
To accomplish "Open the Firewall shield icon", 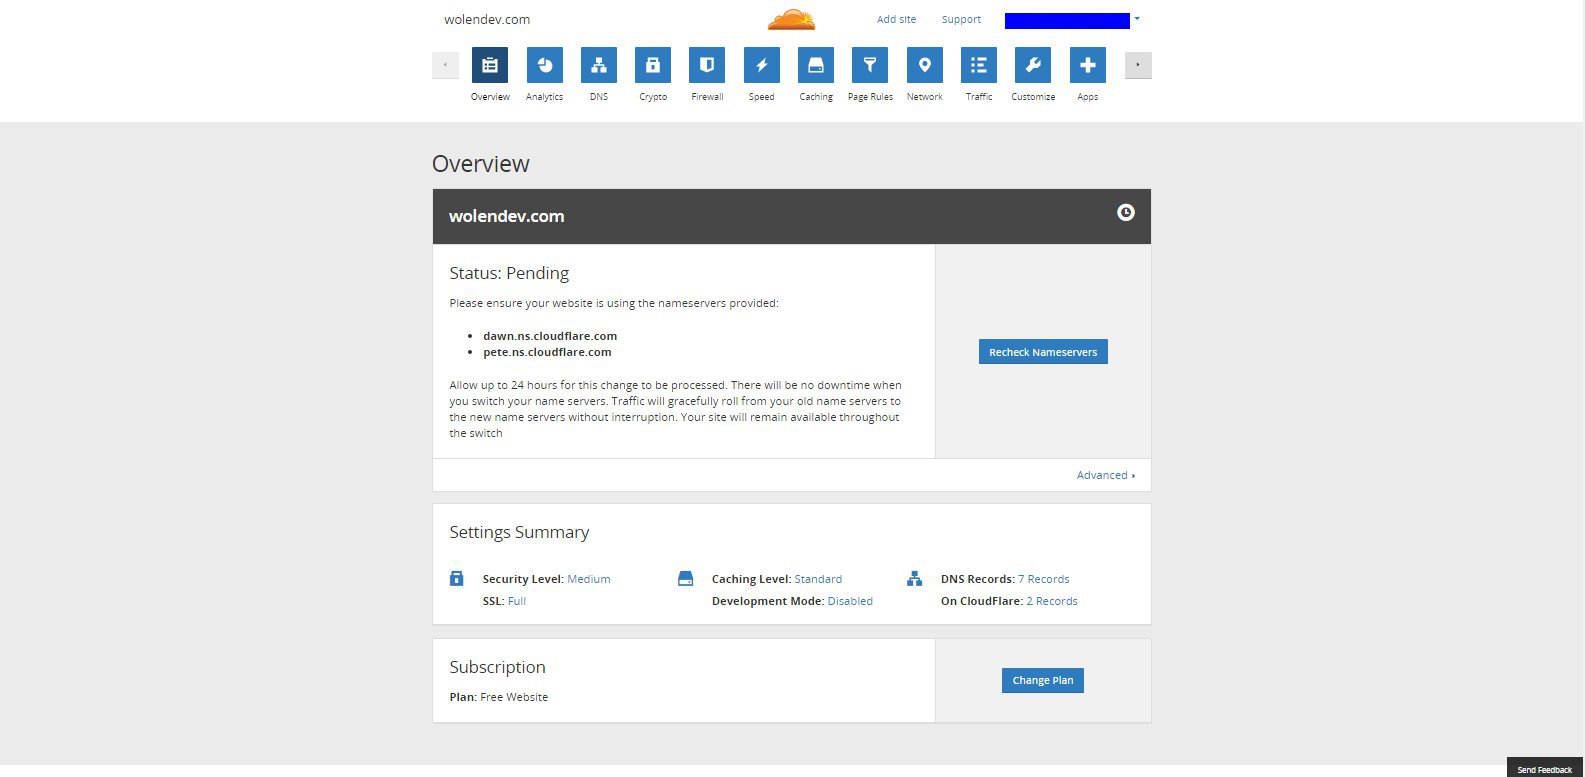I will tap(707, 65).
